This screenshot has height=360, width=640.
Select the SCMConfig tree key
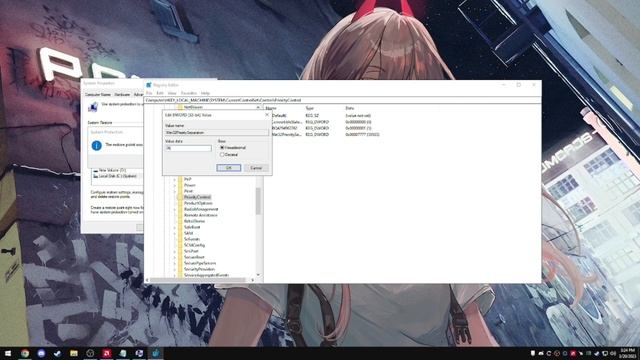tap(194, 245)
